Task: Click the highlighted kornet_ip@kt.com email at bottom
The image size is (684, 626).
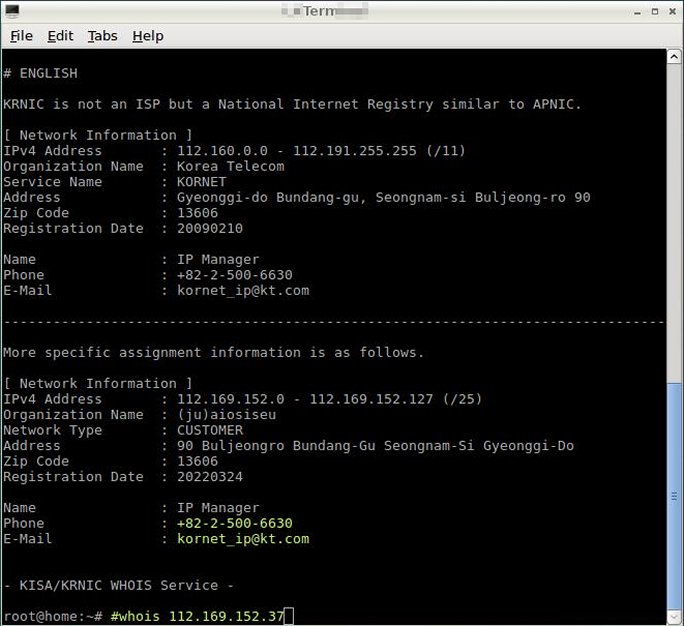Action: 243,539
